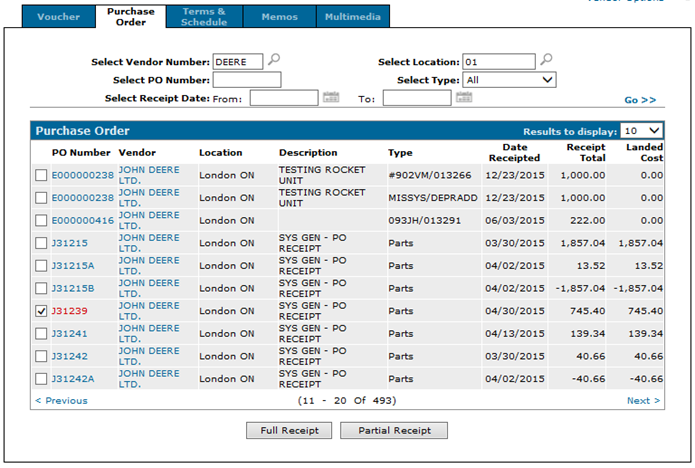Screen dimensions: 695x468
Task: Switch to the Memos tab
Action: click(280, 17)
